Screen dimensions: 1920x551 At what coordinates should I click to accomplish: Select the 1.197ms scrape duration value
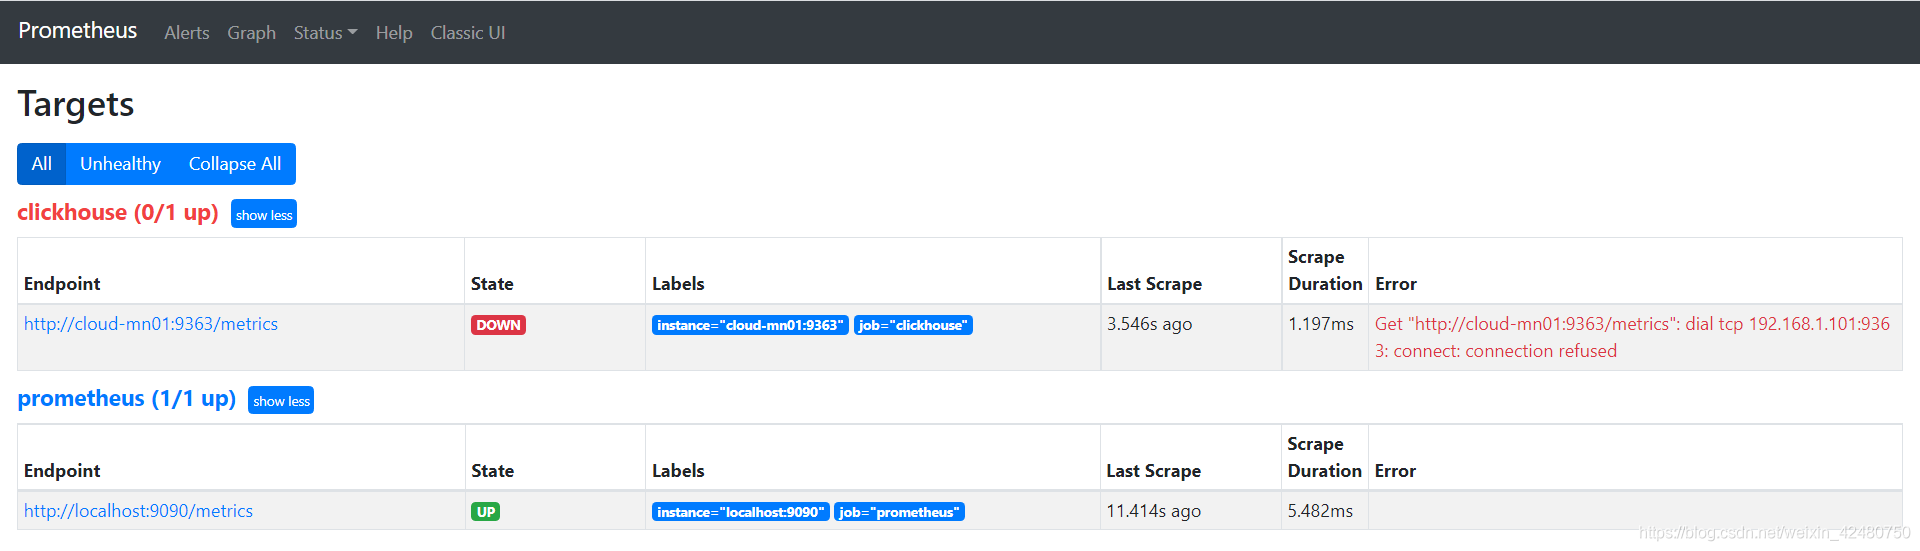point(1321,324)
